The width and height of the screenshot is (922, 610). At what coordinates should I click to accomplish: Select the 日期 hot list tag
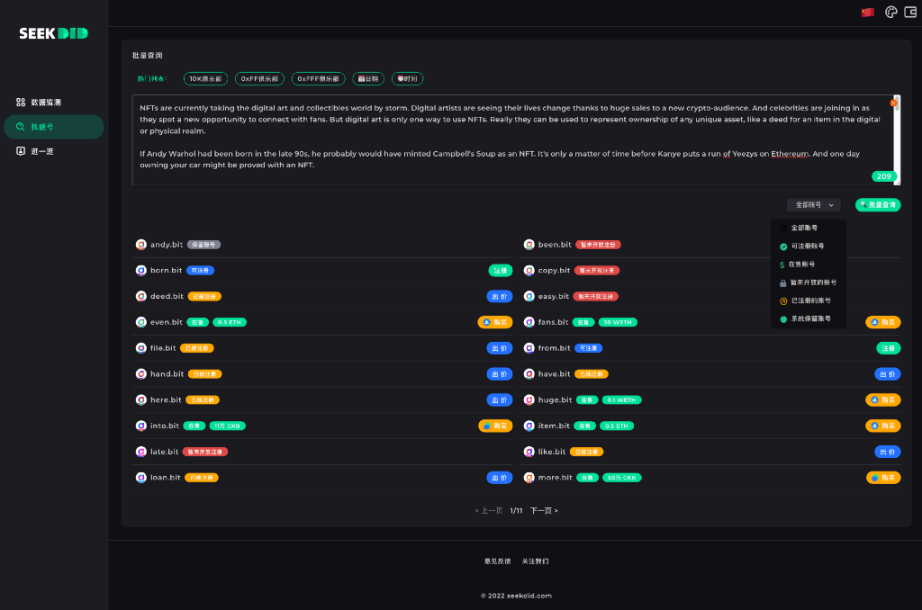click(x=368, y=78)
